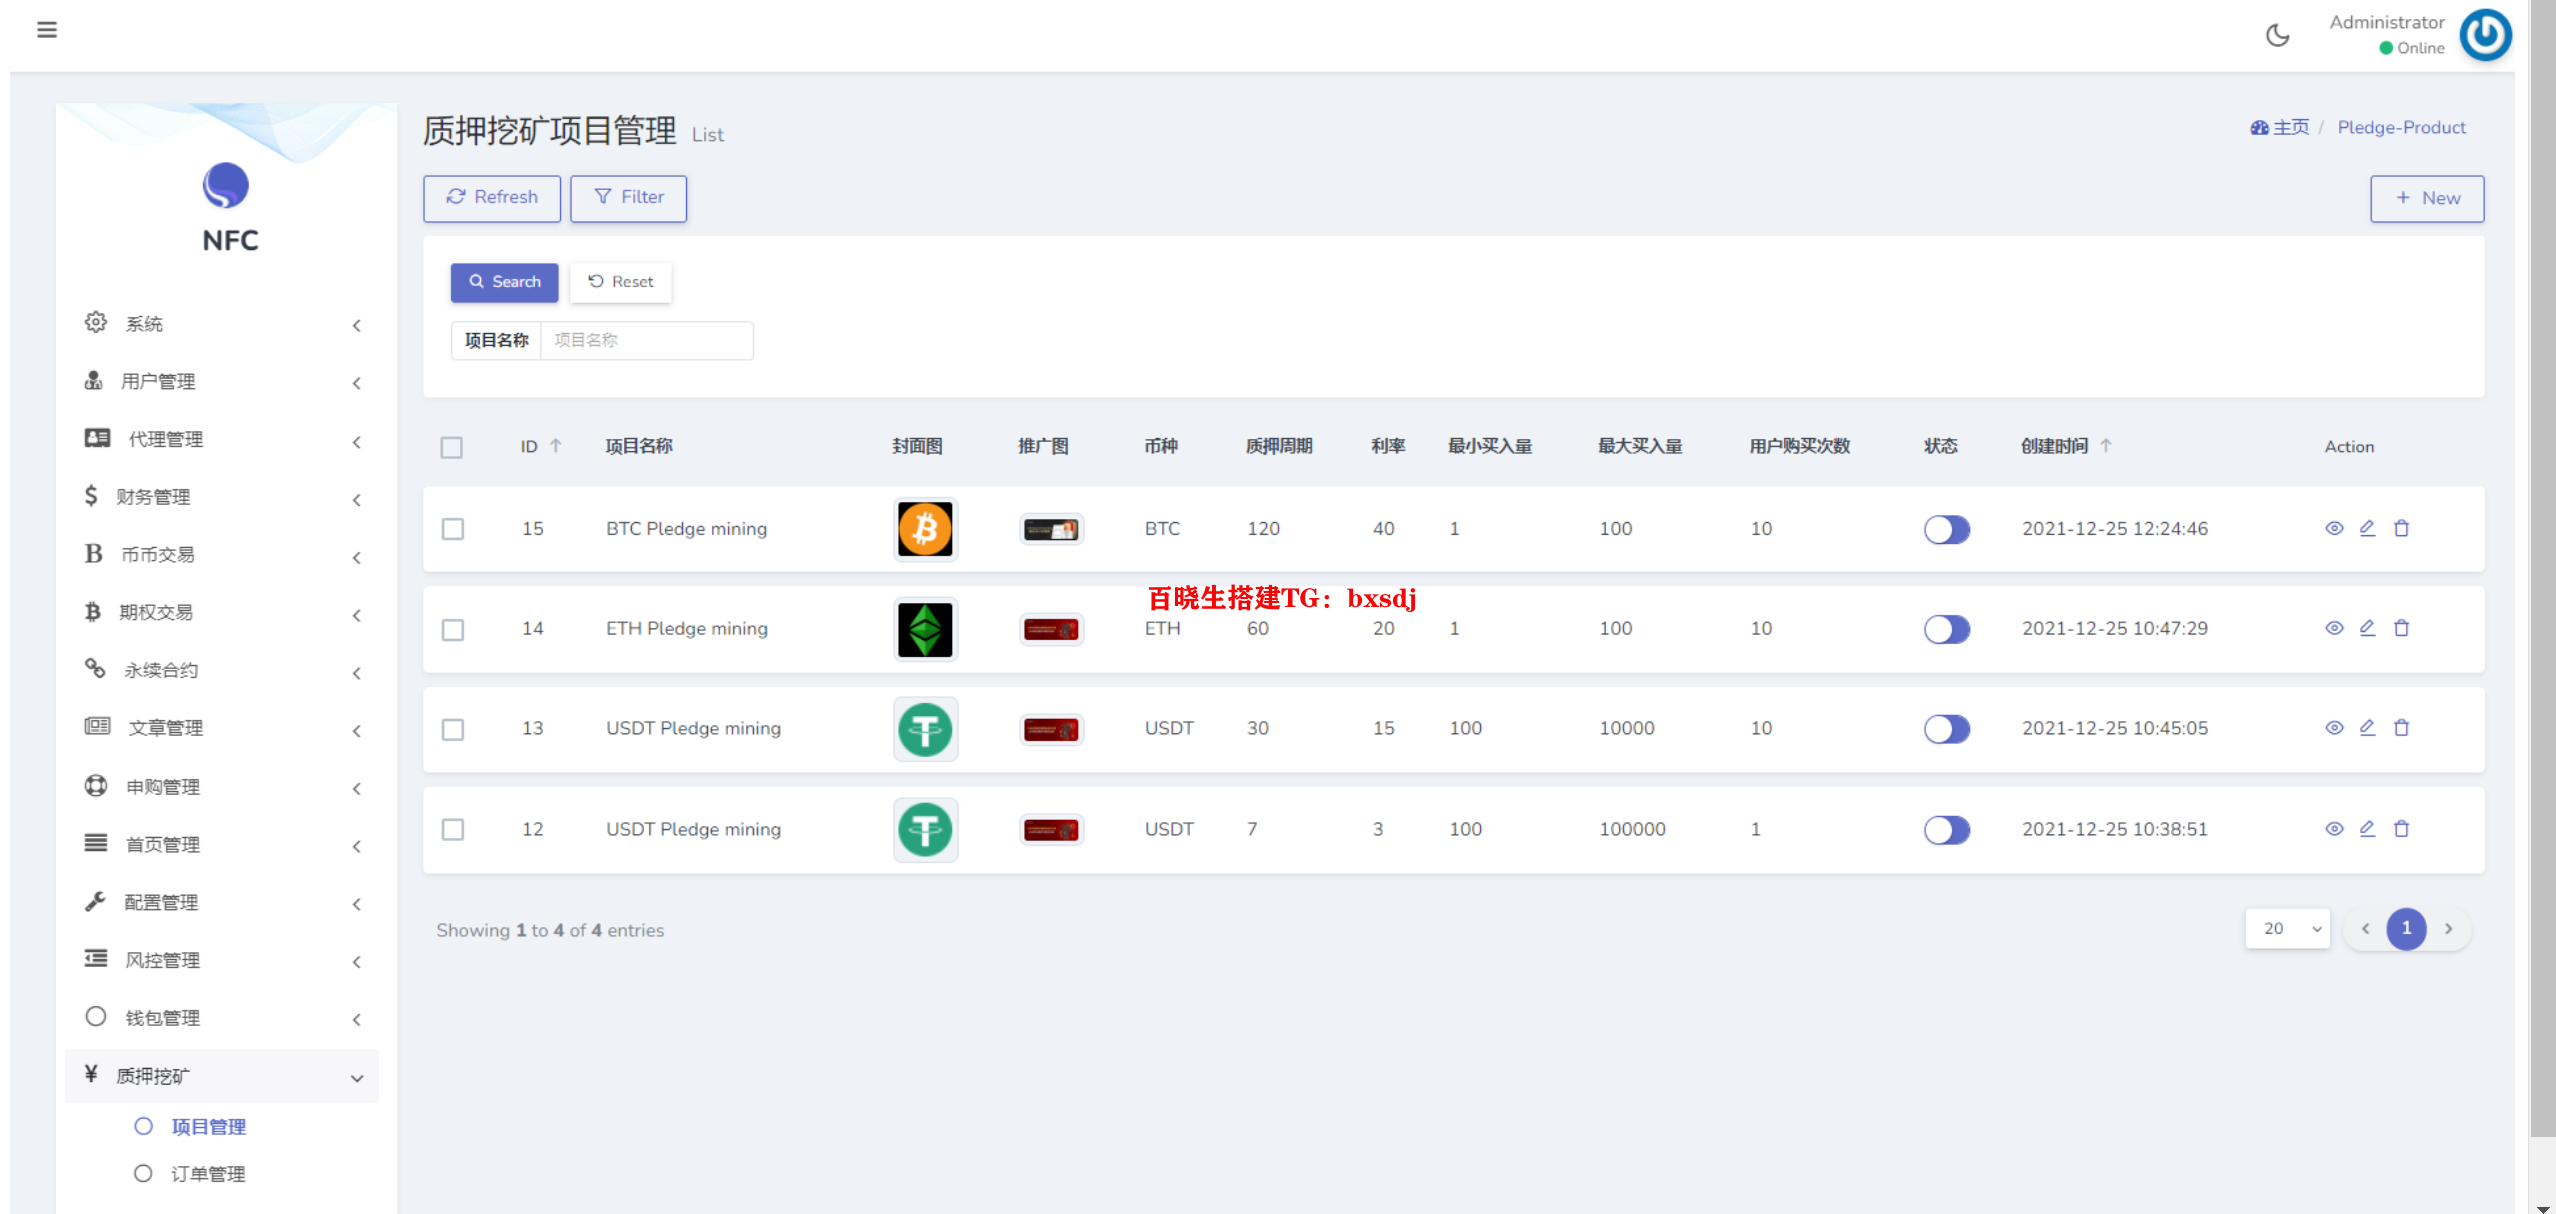Focus the 项目名称 search input field
The width and height of the screenshot is (2556, 1214).
point(646,340)
